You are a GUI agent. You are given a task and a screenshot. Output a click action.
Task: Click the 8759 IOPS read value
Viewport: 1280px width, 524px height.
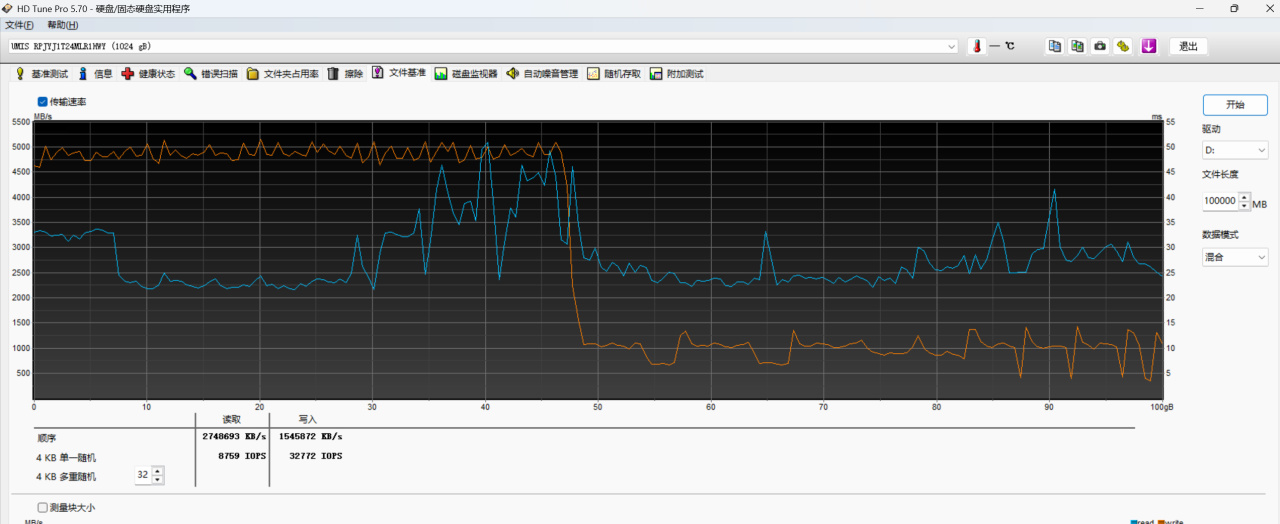click(242, 456)
